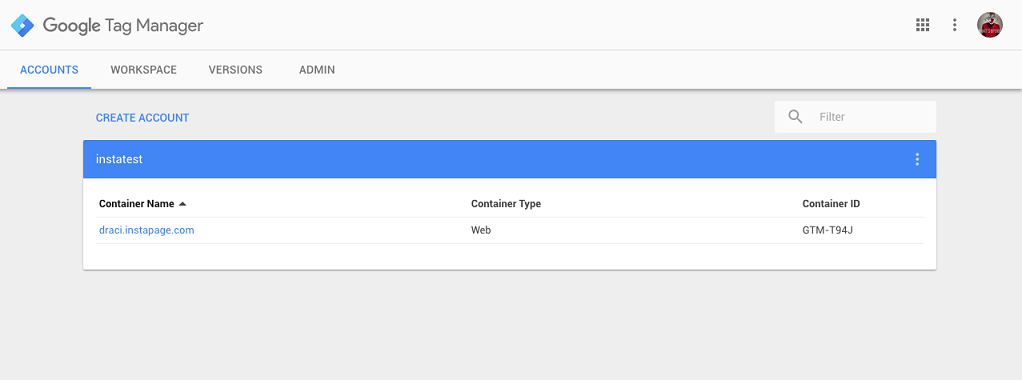Sort by the Container Name column header
This screenshot has width=1022, height=380.
(x=136, y=204)
